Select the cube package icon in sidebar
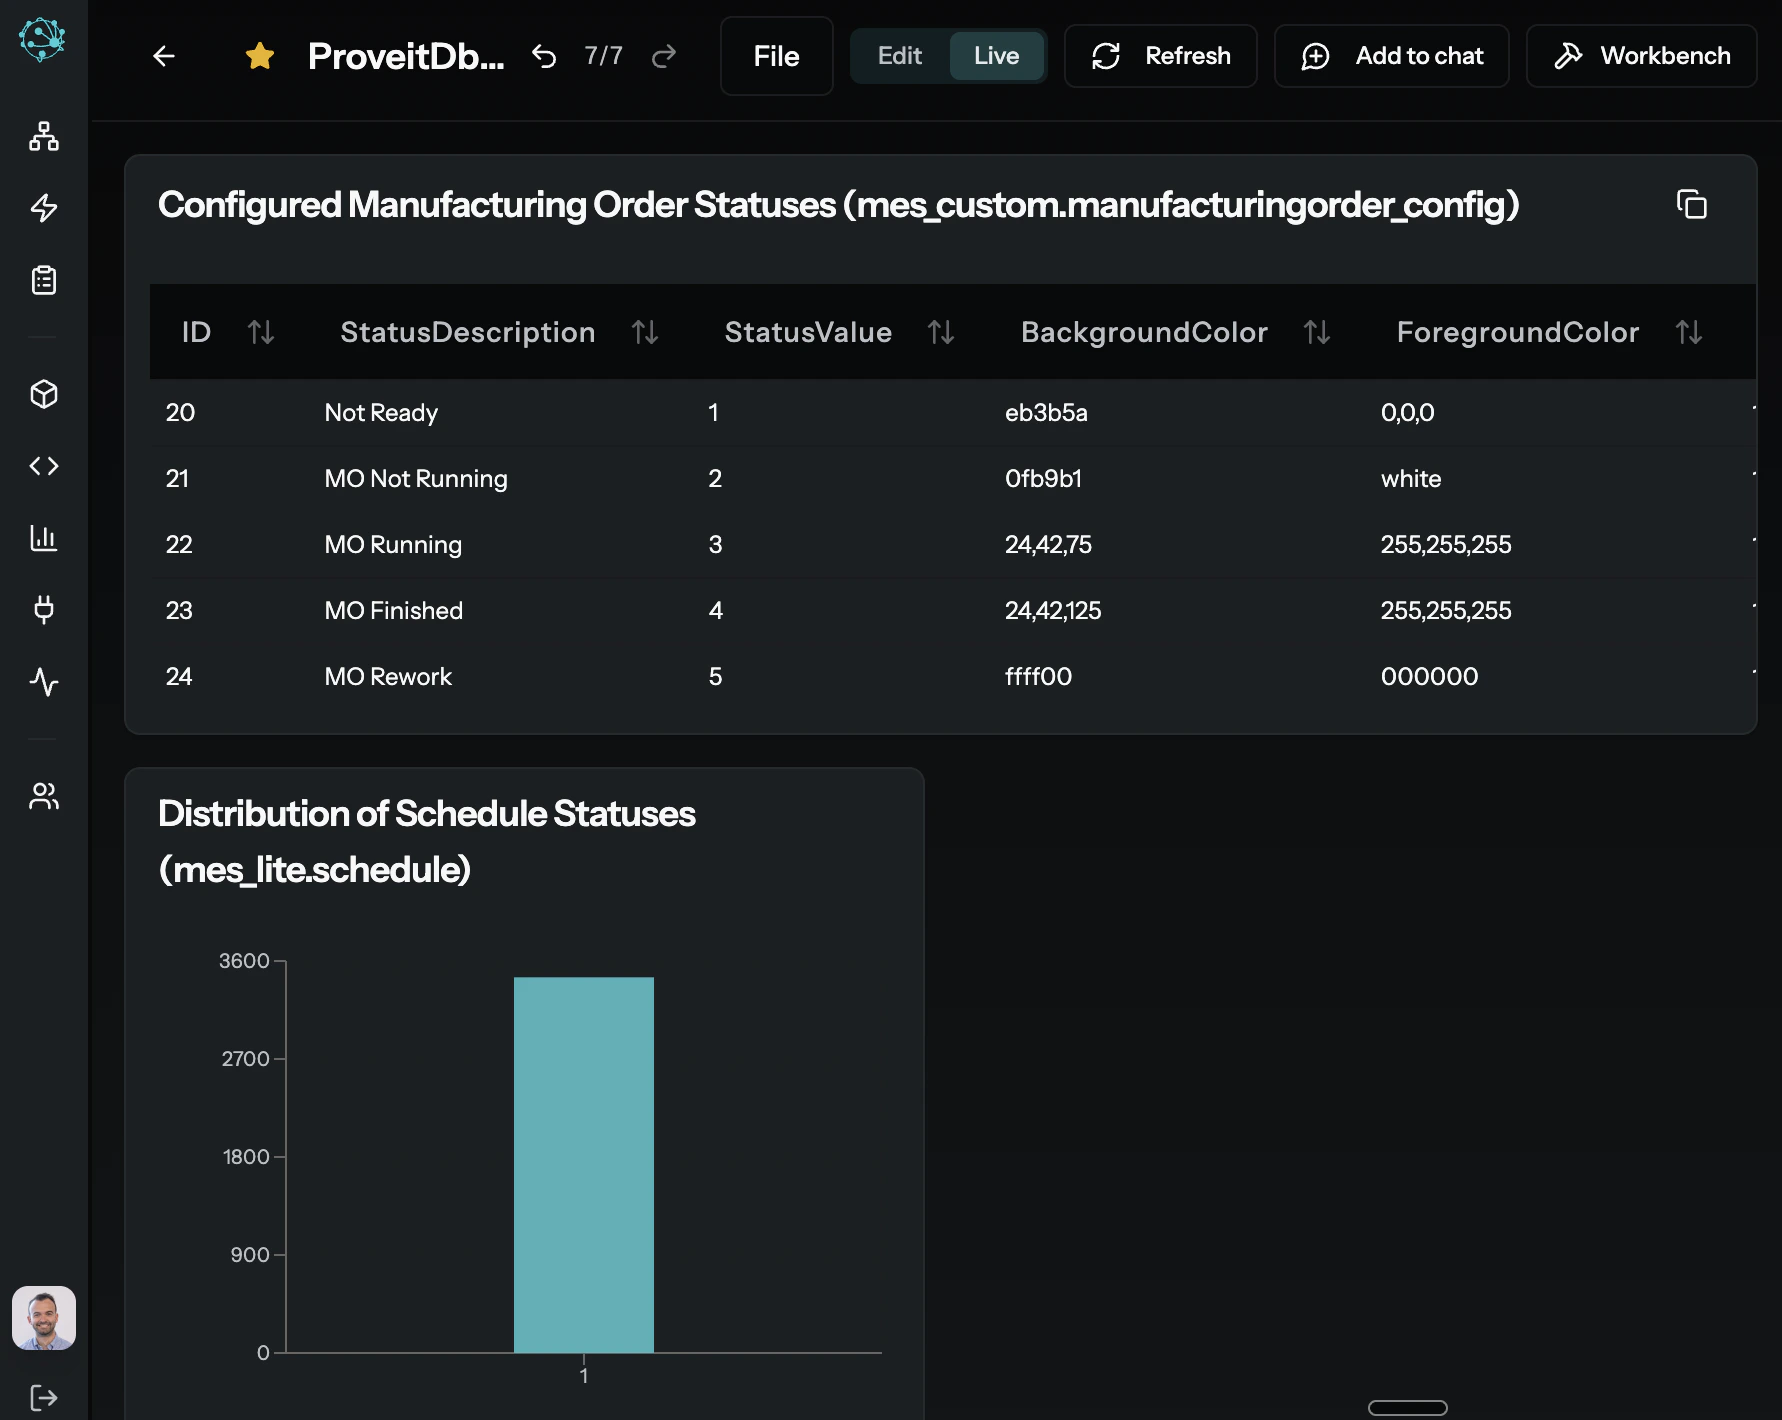 43,394
